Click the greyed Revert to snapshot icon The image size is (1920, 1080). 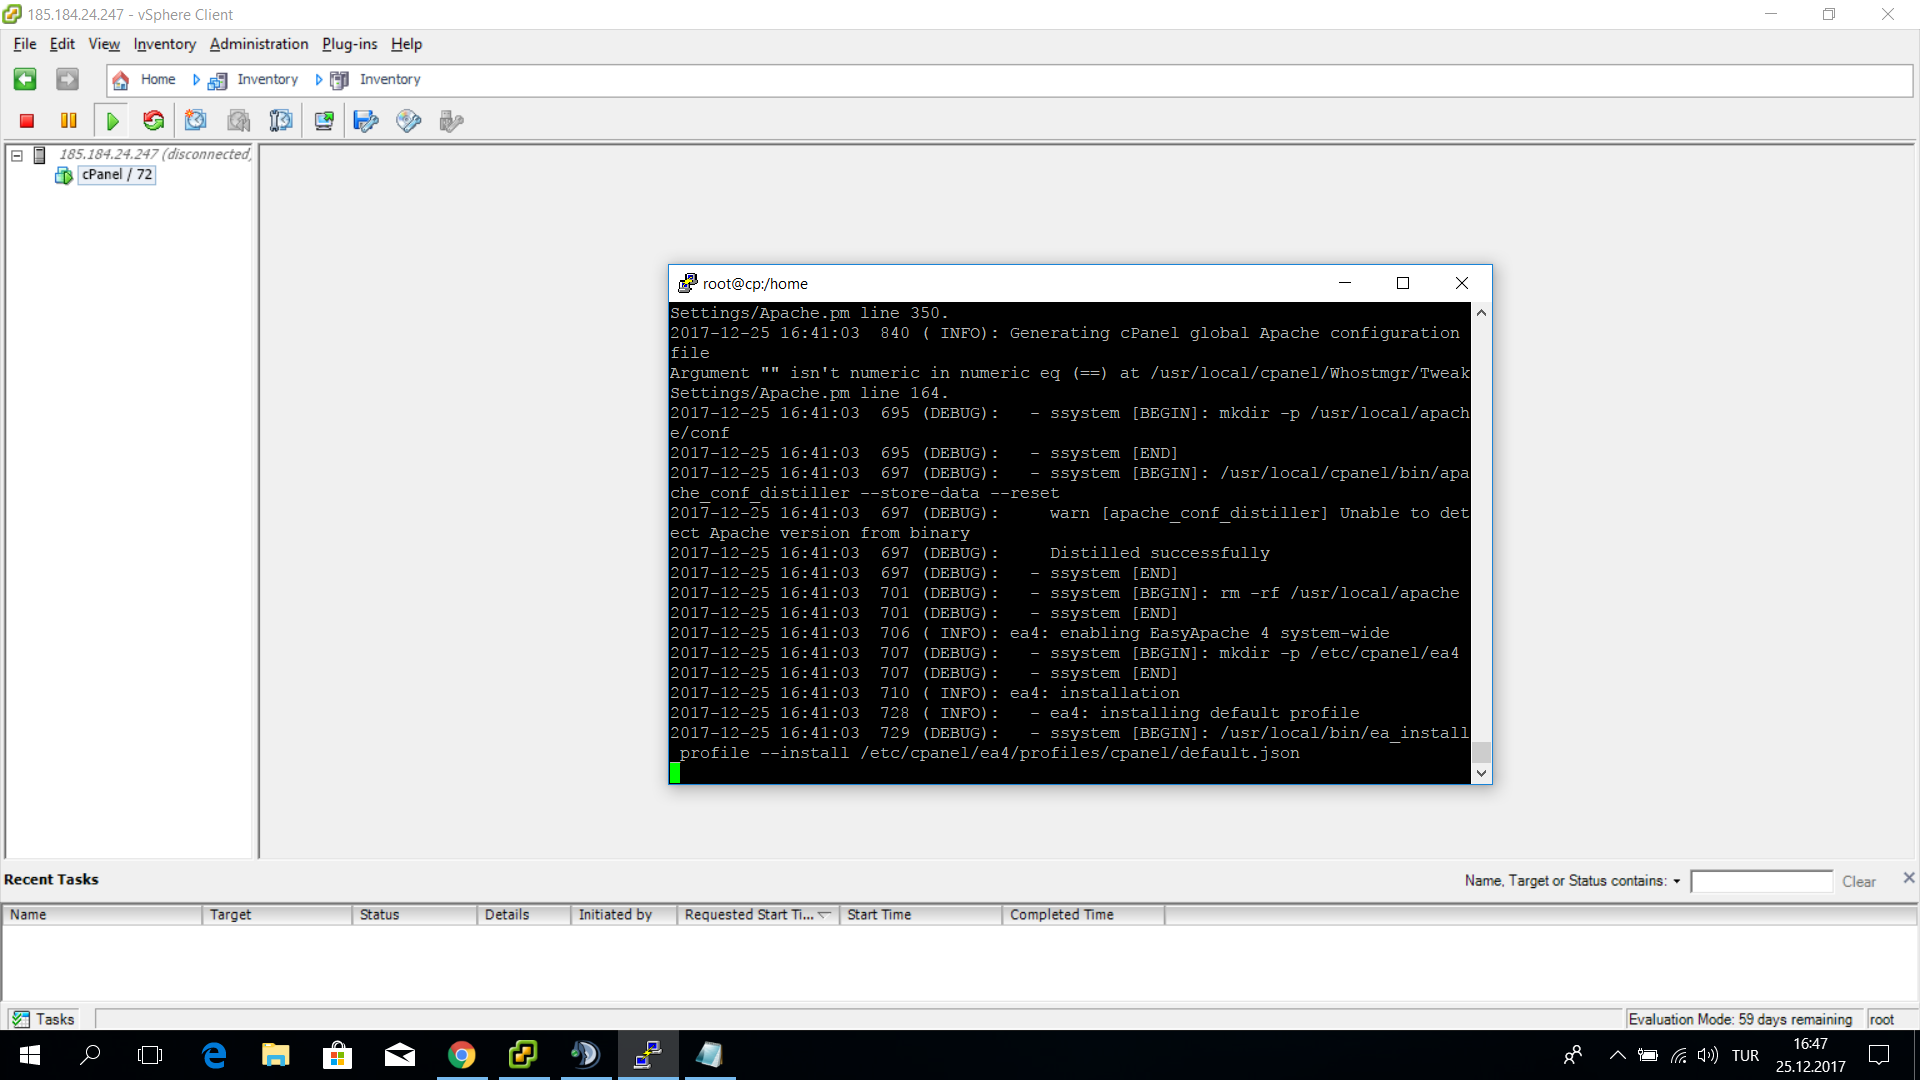tap(239, 121)
